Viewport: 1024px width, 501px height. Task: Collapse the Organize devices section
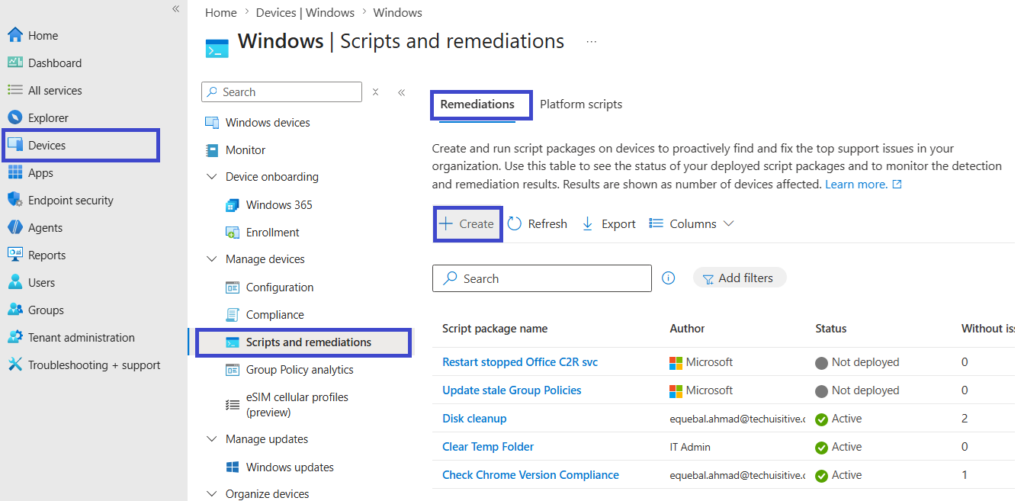[212, 494]
